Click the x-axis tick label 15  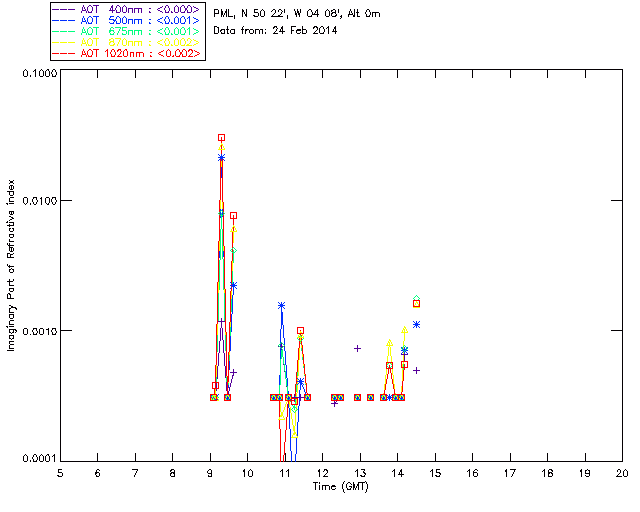coord(435,473)
